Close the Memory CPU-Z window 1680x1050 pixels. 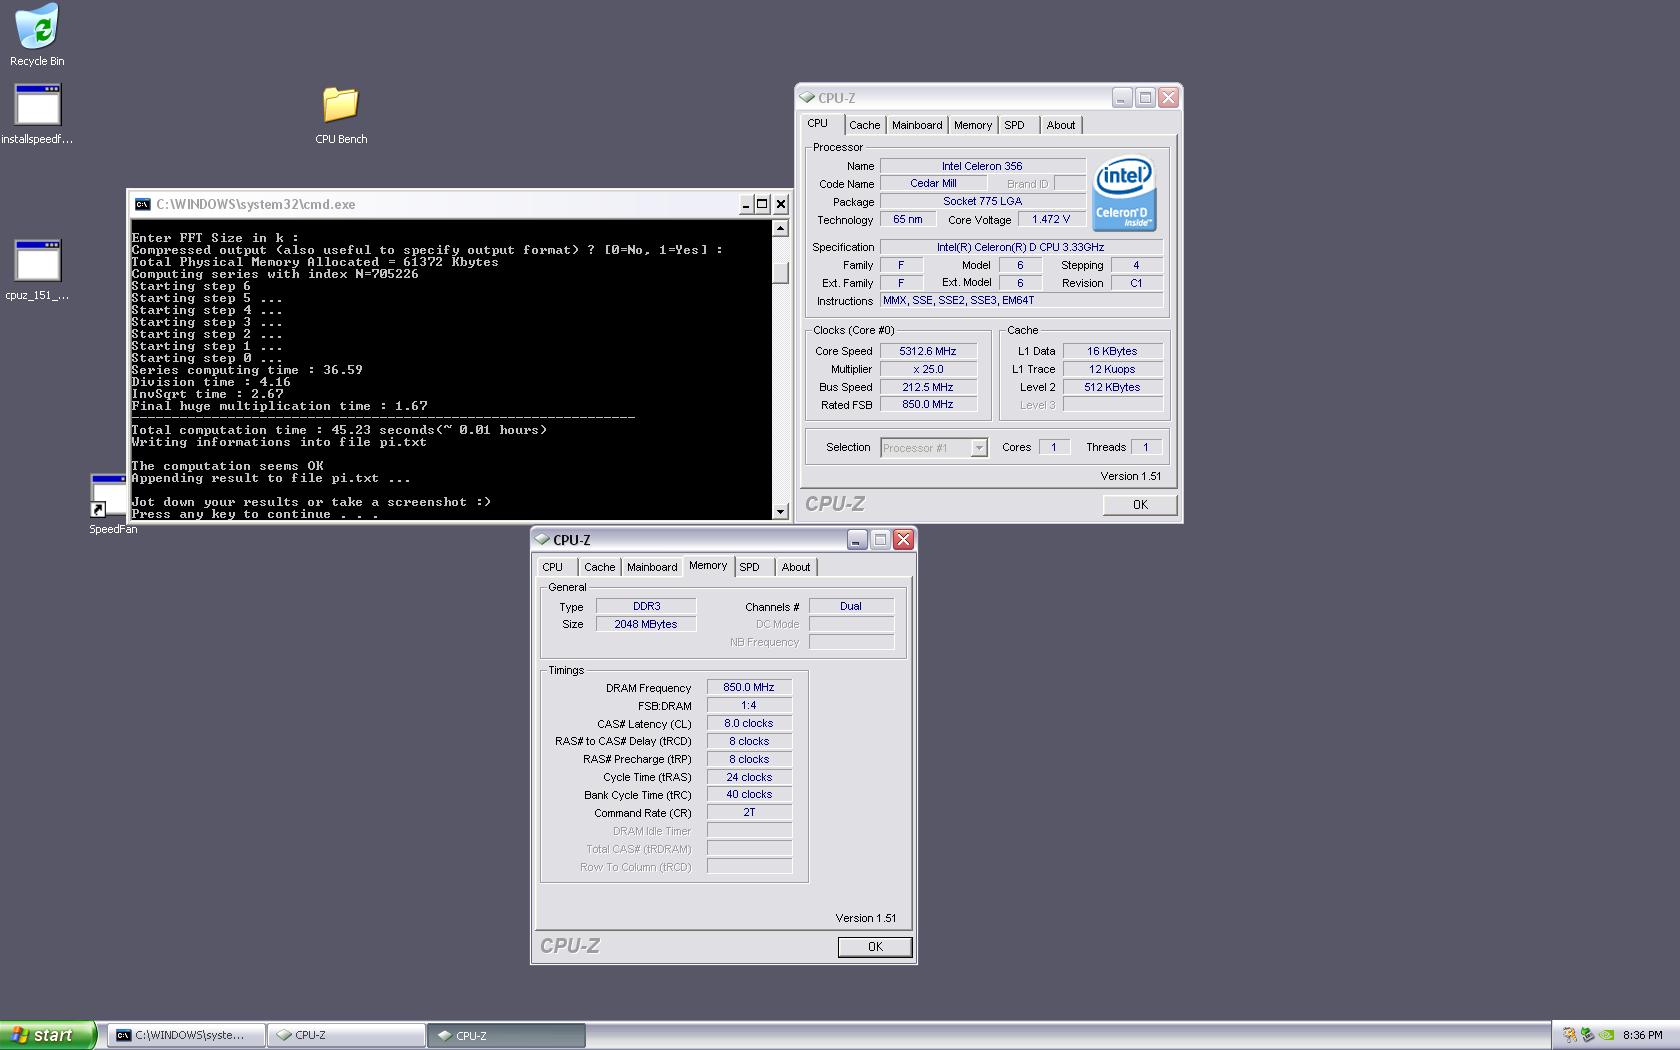[903, 540]
